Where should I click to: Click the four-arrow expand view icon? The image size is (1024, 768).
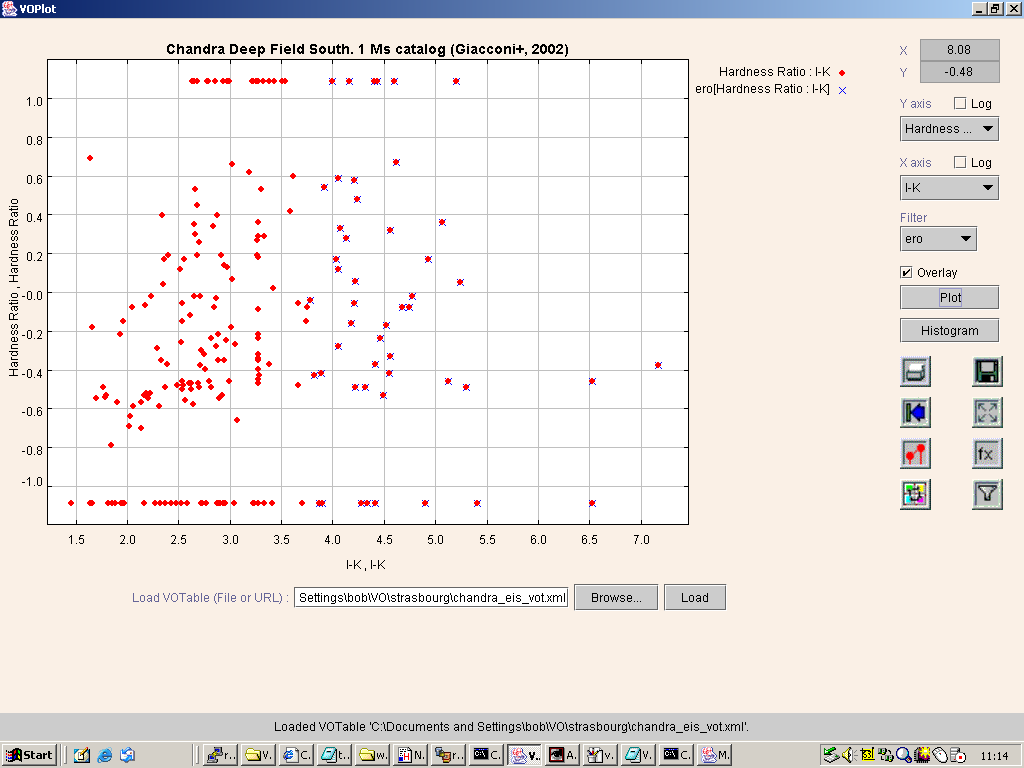[987, 412]
